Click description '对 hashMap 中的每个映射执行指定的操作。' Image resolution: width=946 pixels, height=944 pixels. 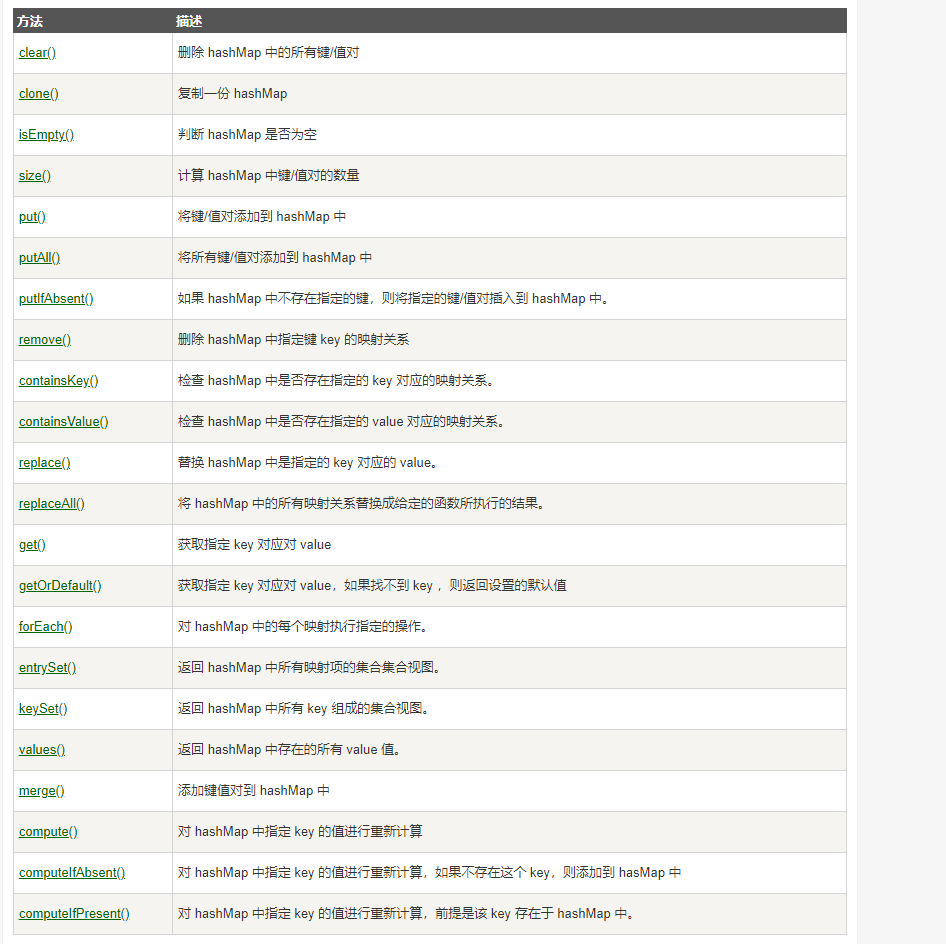point(303,627)
